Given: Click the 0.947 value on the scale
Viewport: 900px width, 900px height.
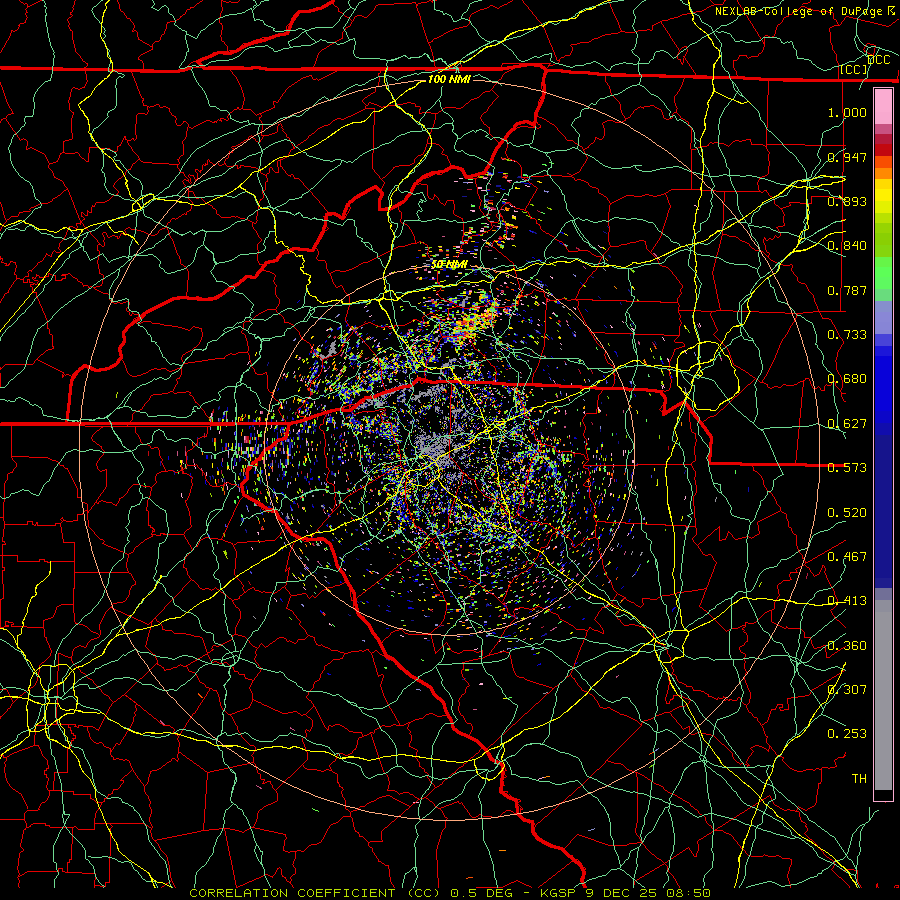Looking at the screenshot, I should coord(847,157).
